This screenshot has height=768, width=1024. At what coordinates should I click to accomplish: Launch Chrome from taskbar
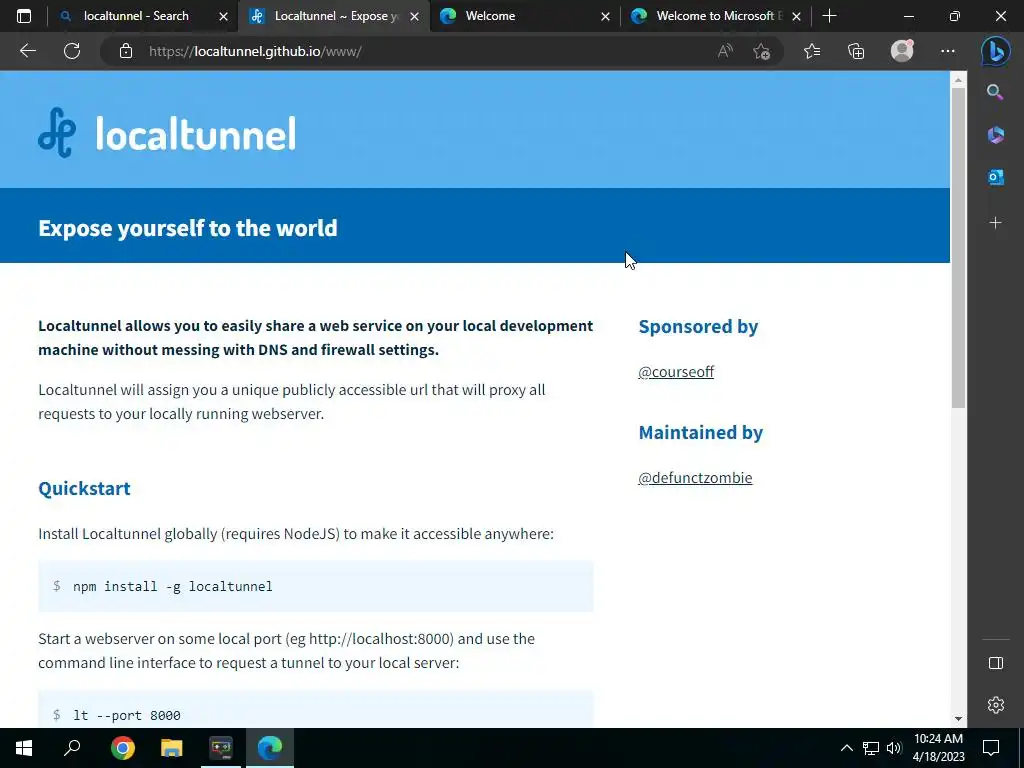(x=122, y=748)
